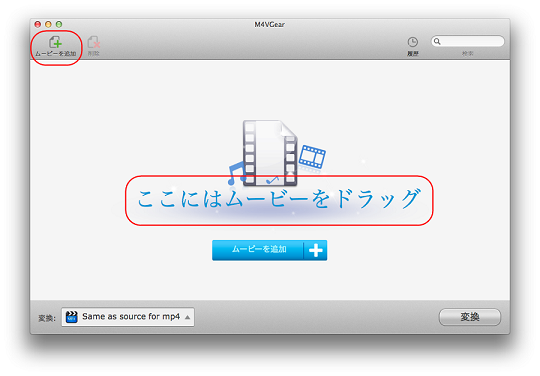Screen dimensions: 540x376
Task: Click the blue ムービーを追加 button
Action: (x=269, y=250)
